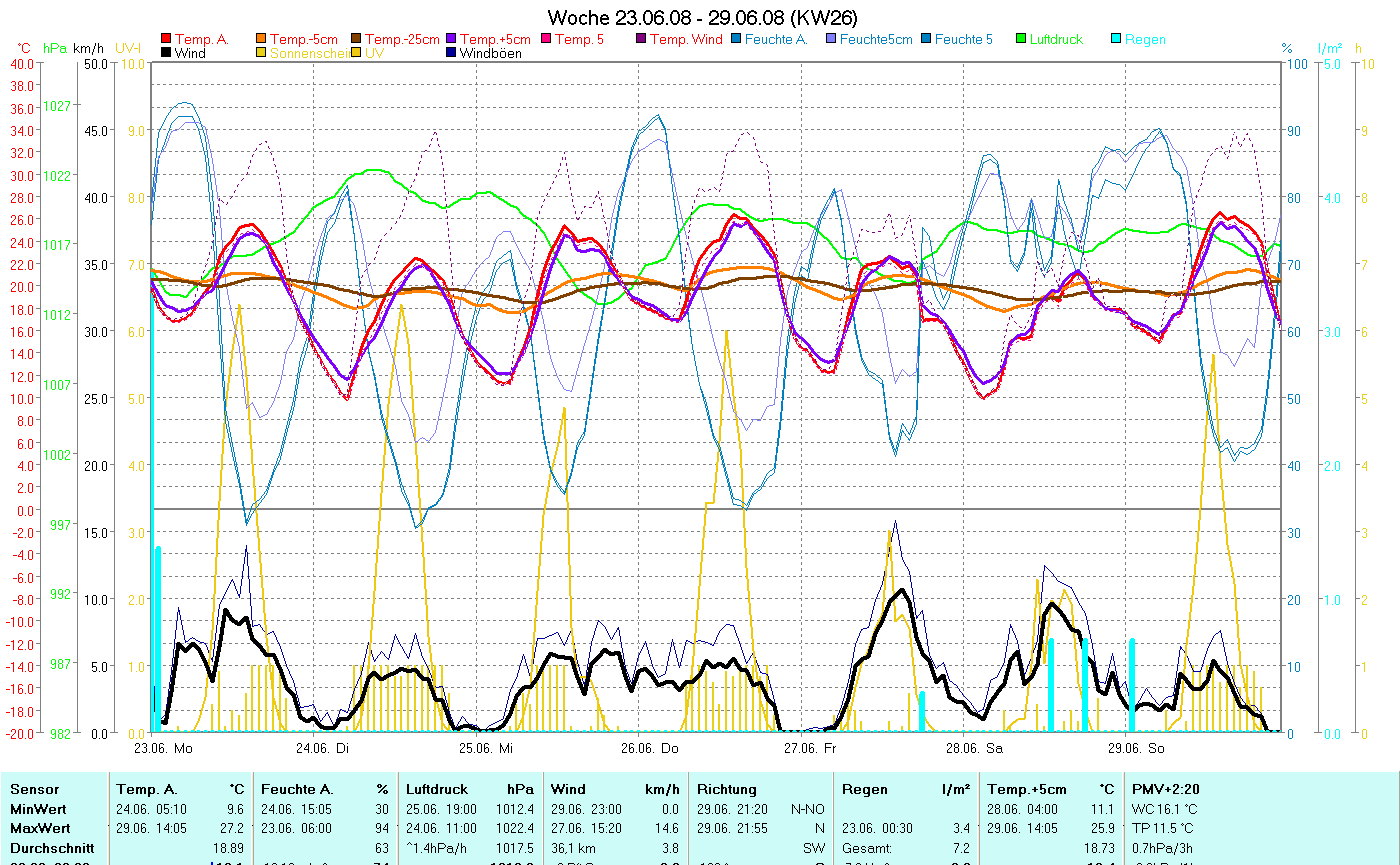Click the Temp. Wind legend swatch
The height and width of the screenshot is (865, 1400).
[x=641, y=39]
